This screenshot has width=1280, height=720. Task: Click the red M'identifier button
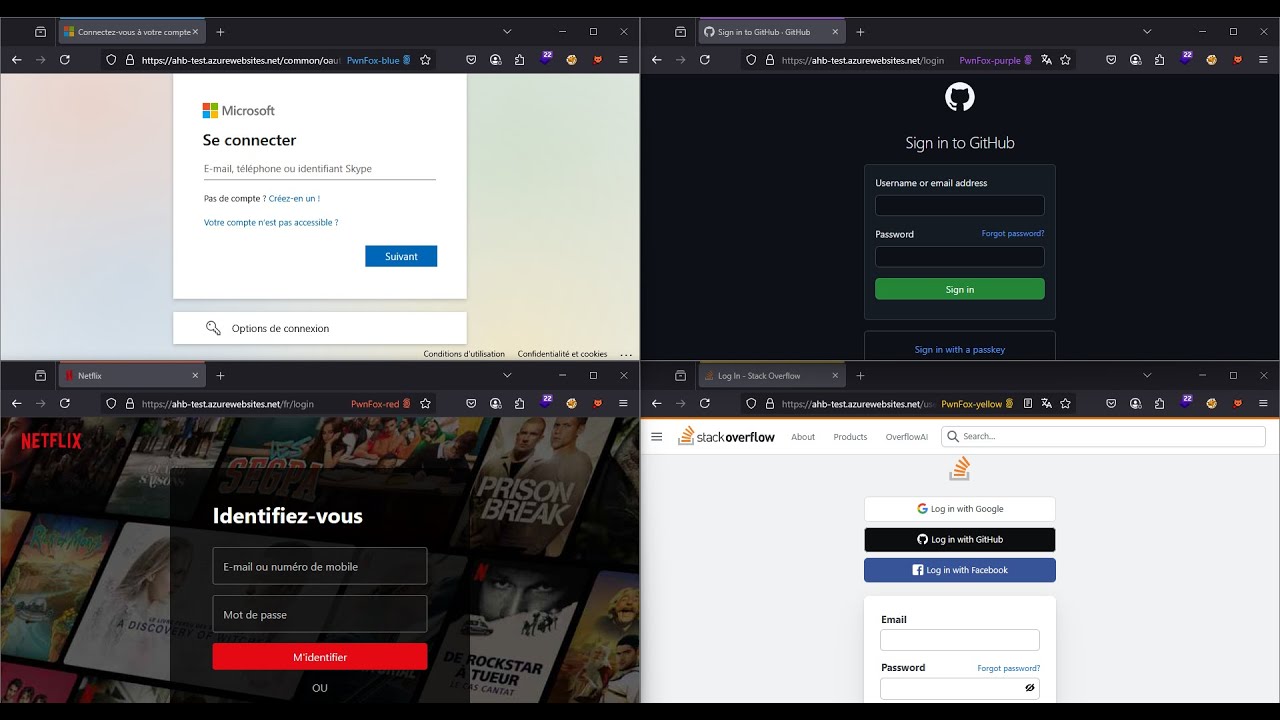pos(320,657)
